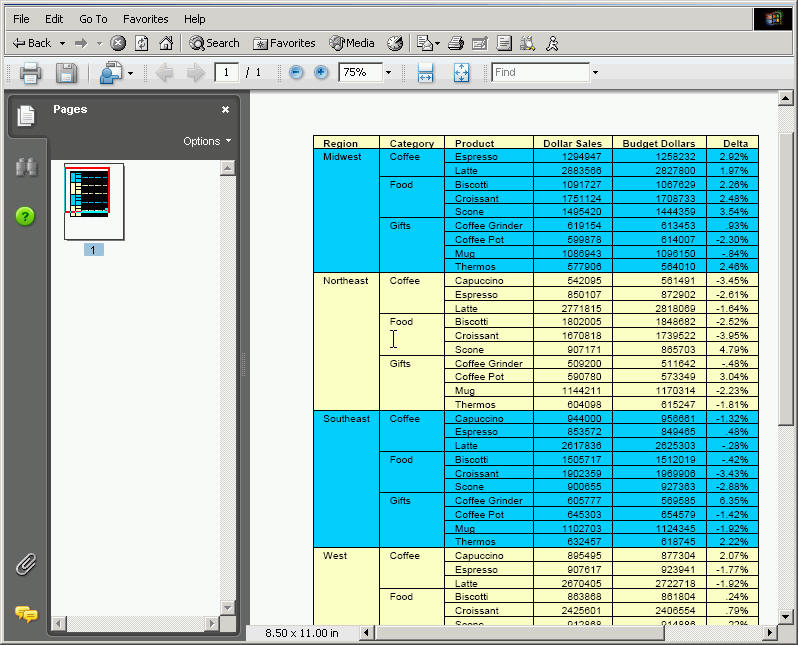Screen dimensions: 798x645
Task: Open the Go To menu
Action: point(93,19)
